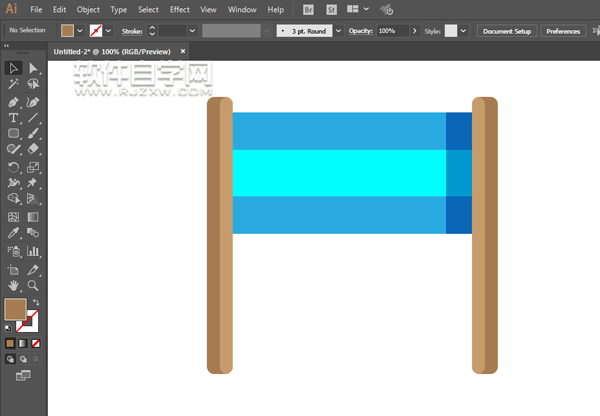Click the Document Setup button

pyautogui.click(x=508, y=31)
